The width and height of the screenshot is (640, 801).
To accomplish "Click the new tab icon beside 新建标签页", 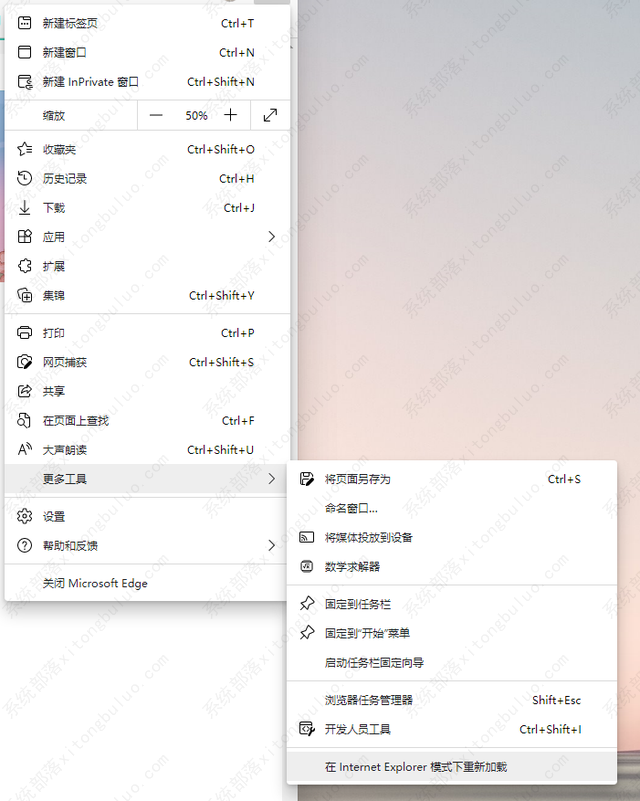I will [x=25, y=23].
